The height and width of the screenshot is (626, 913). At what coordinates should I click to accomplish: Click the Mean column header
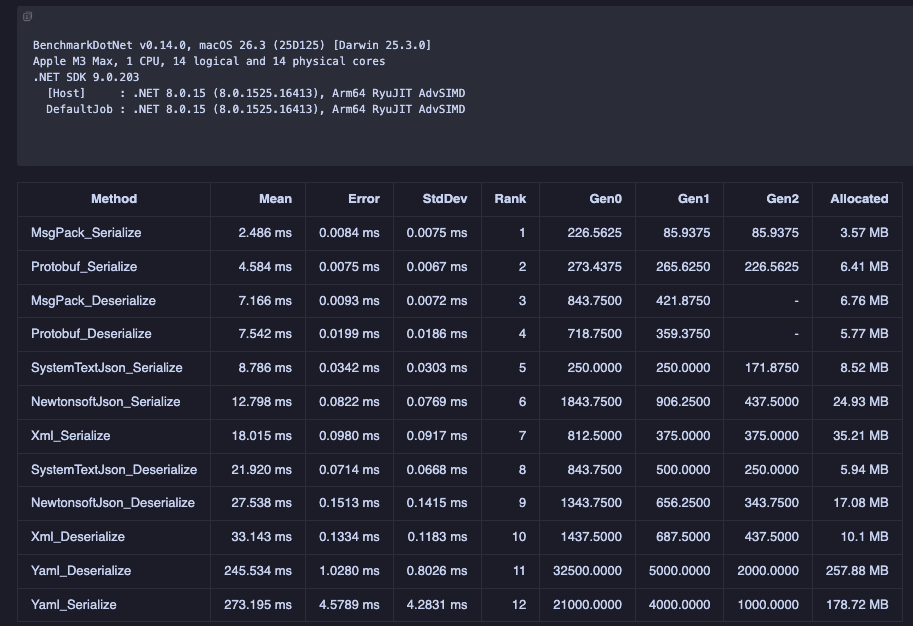tap(275, 199)
